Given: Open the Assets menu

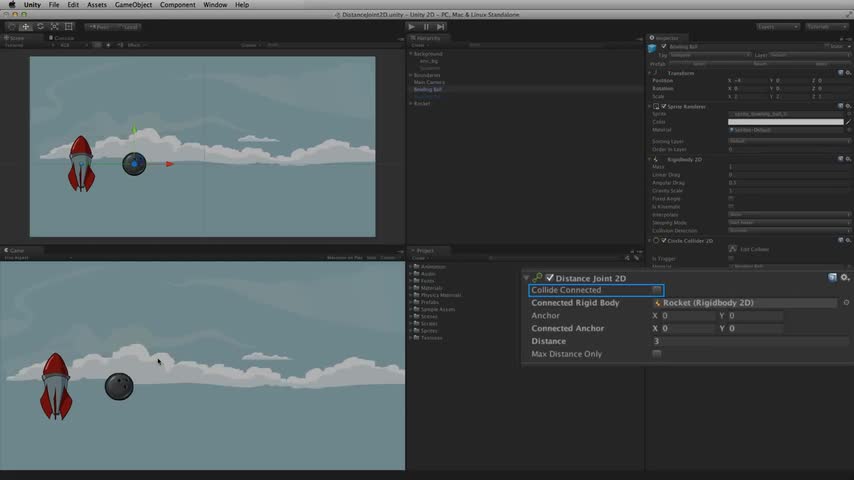Looking at the screenshot, I should tap(97, 5).
